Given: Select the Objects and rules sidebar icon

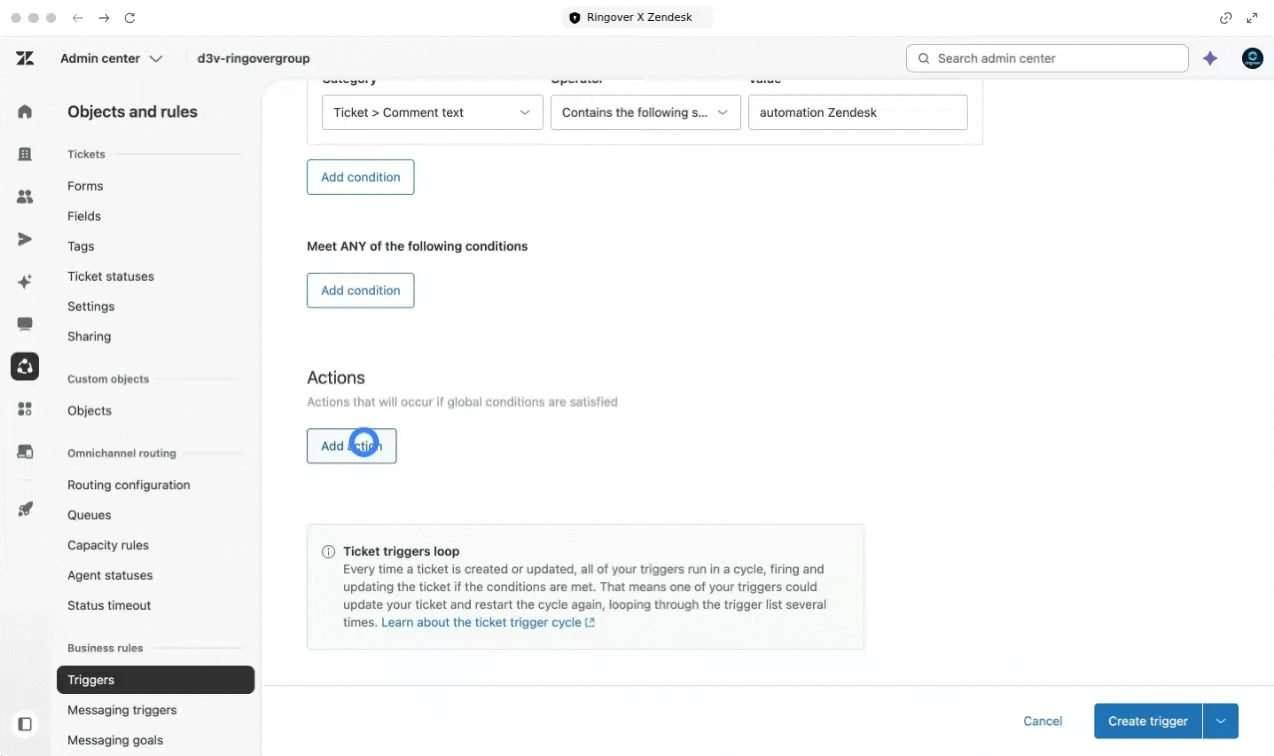Looking at the screenshot, I should [25, 366].
